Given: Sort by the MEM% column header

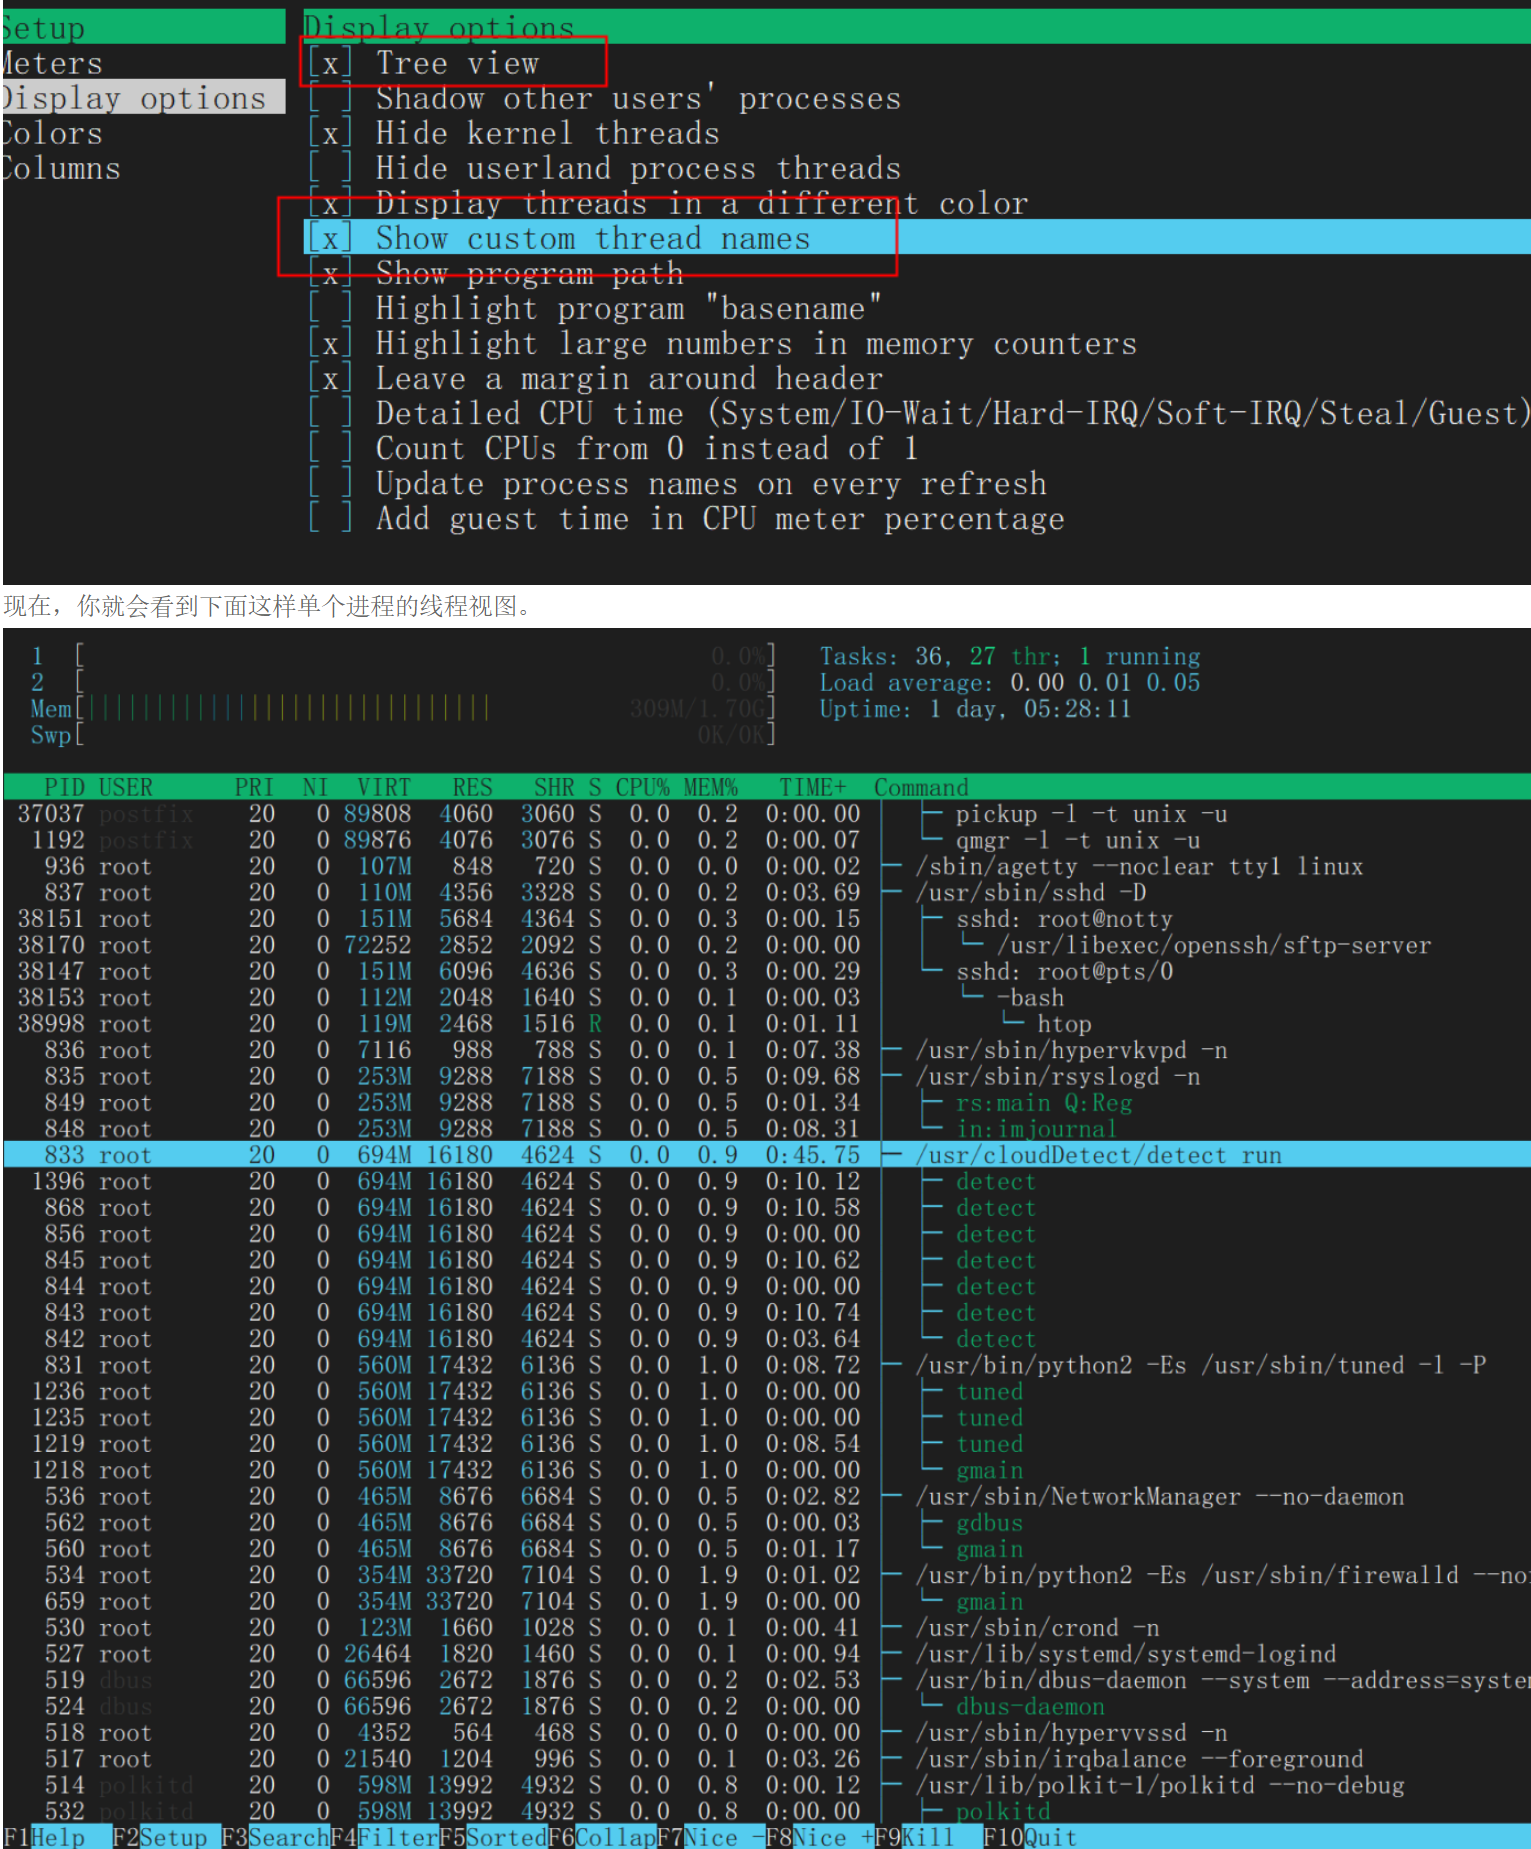Looking at the screenshot, I should [x=710, y=788].
